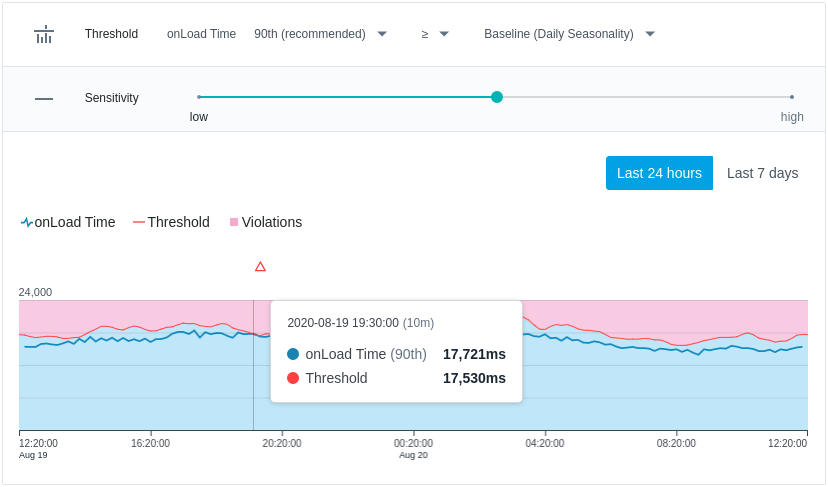828x487 pixels.
Task: Click the high end of Sensitivity slider
Action: tap(792, 97)
